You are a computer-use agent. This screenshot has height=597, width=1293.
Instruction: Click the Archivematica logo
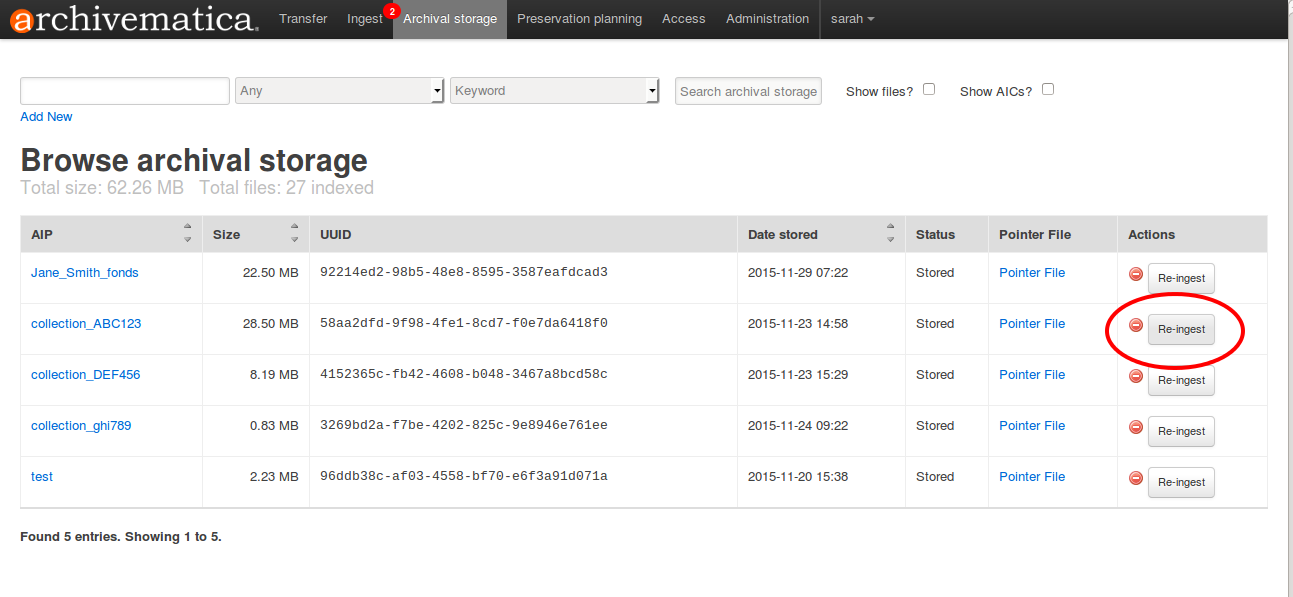(x=134, y=19)
